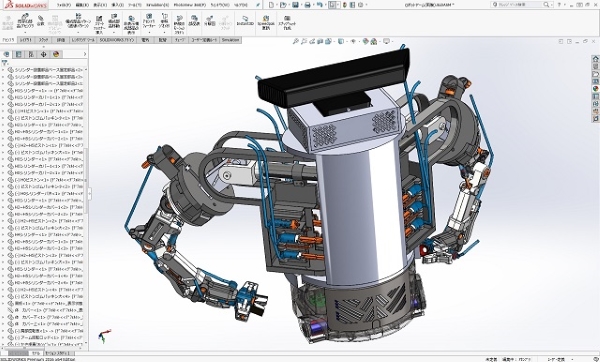
Task: Open a file using the Open icon
Action: [283, 5]
